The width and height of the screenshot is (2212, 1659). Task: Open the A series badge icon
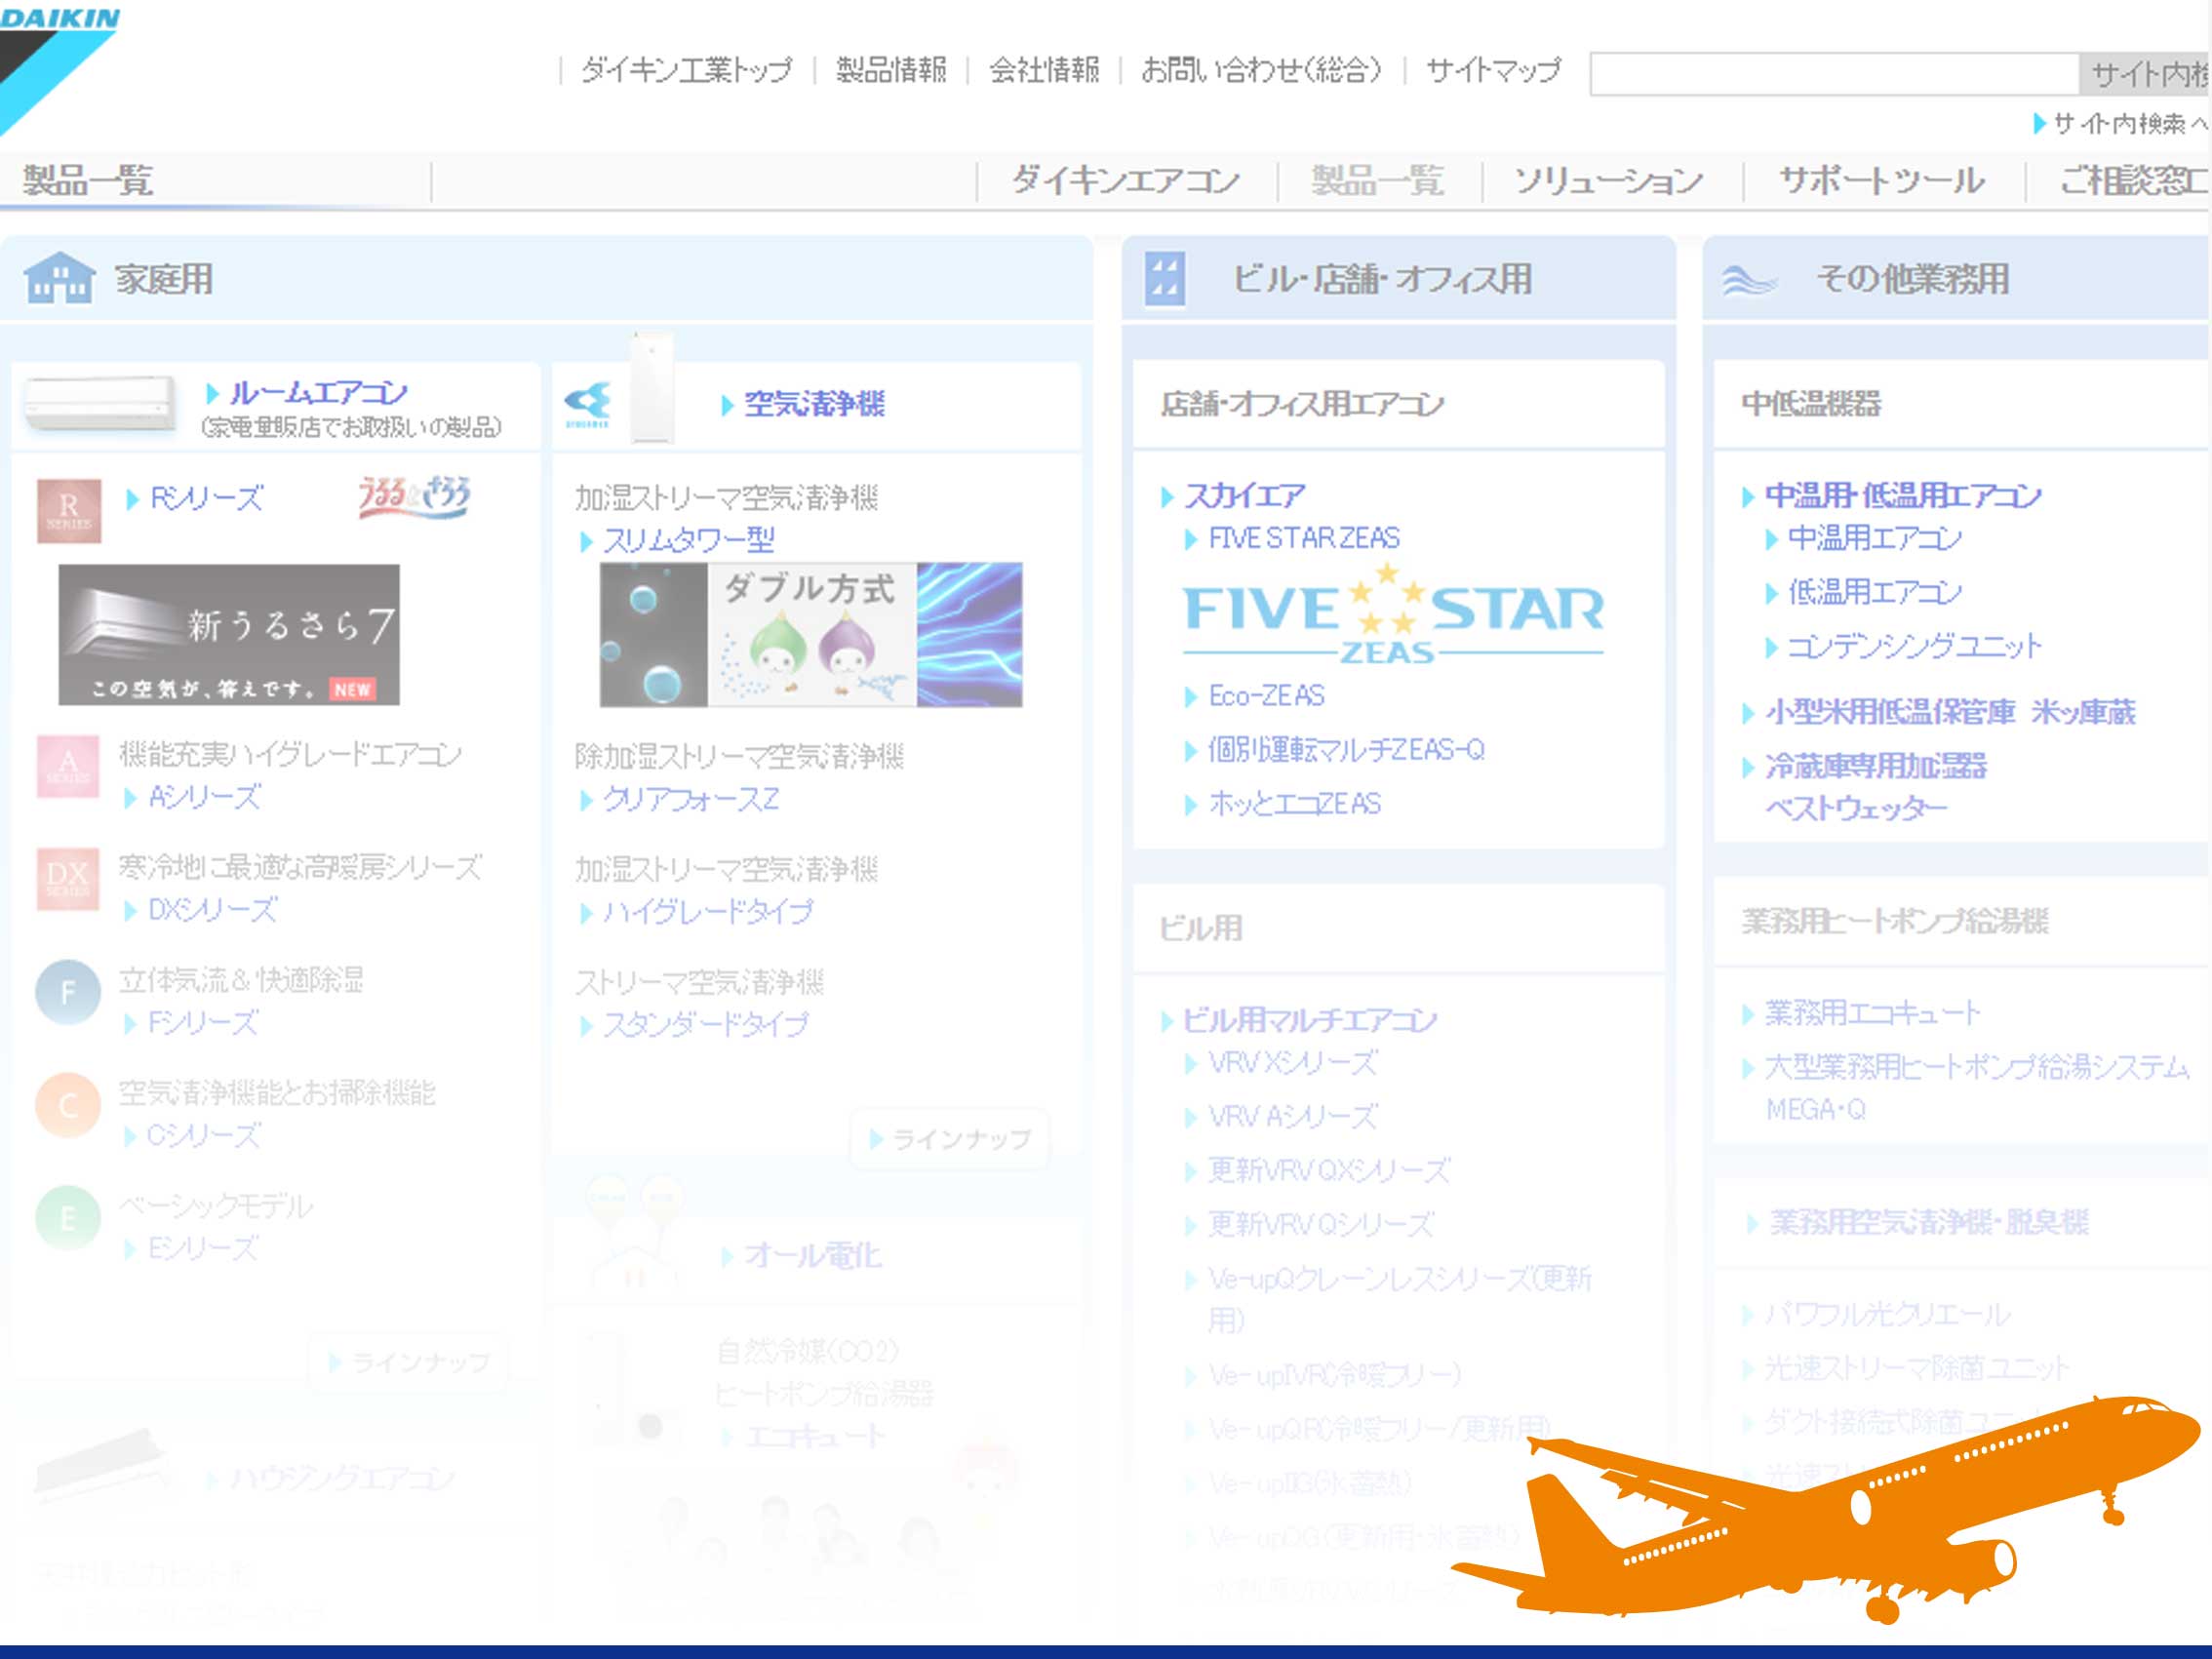68,767
